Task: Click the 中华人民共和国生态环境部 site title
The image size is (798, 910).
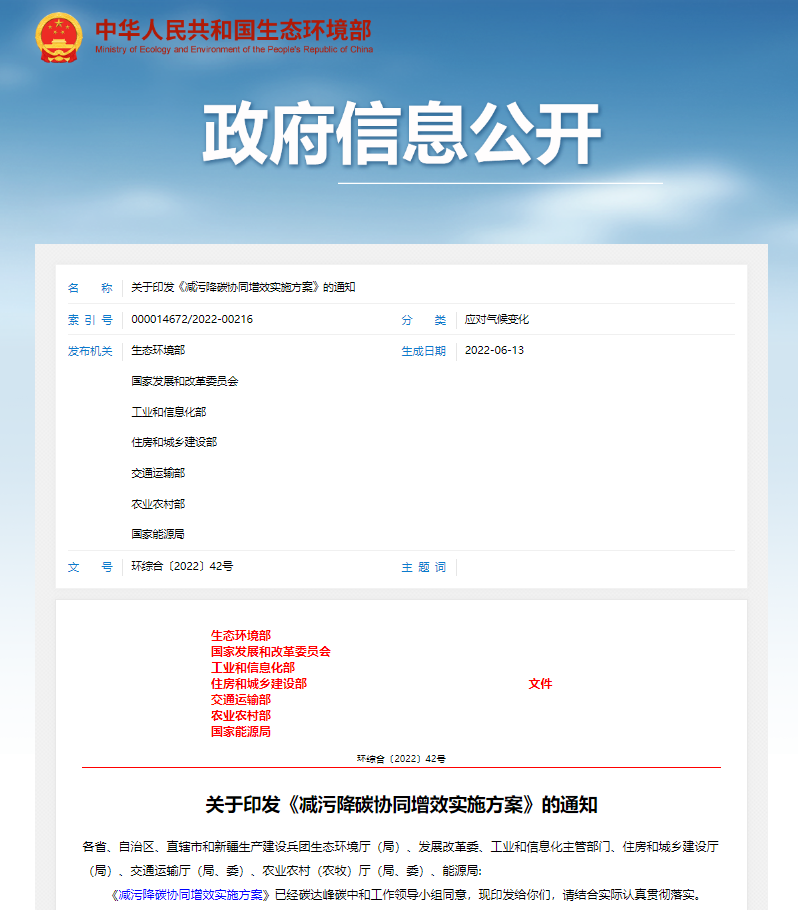Action: click(233, 30)
